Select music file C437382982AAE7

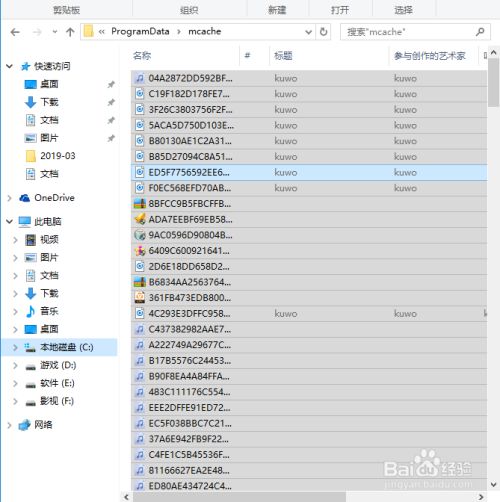(x=309, y=329)
